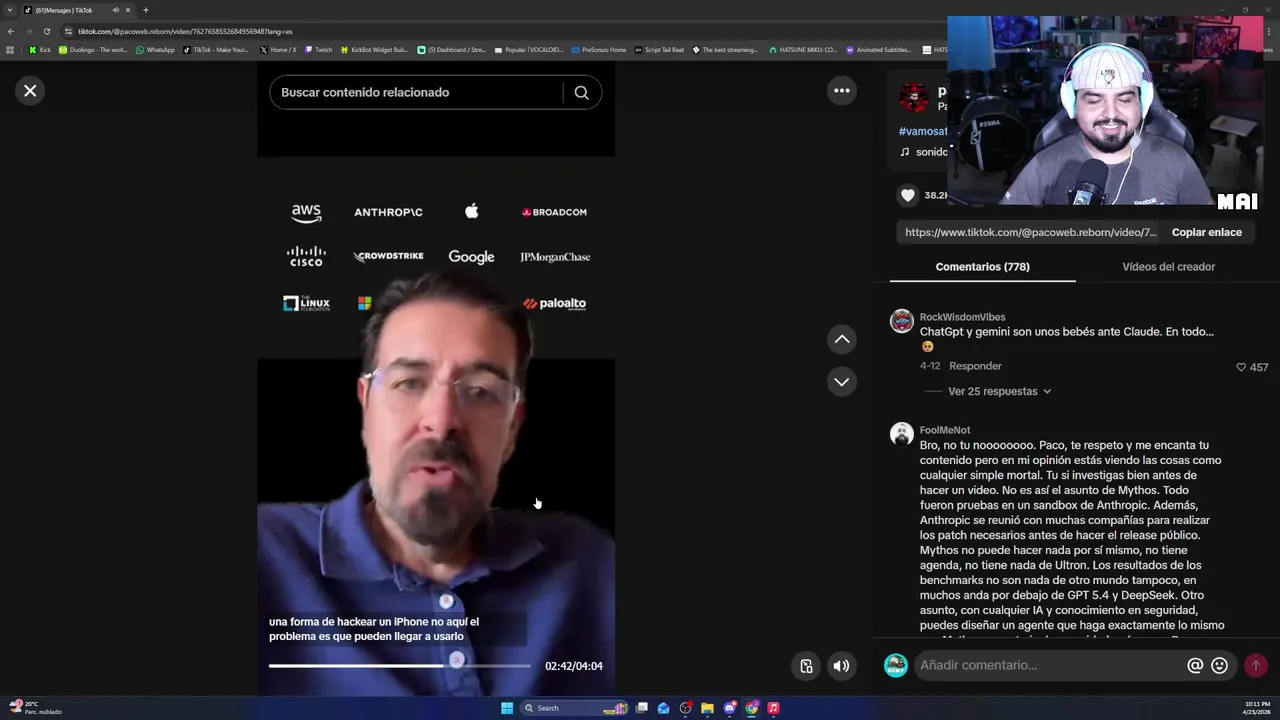Switch to 'Comentarios (778)' tab
Screen dimensions: 1280x720
pos(982,267)
